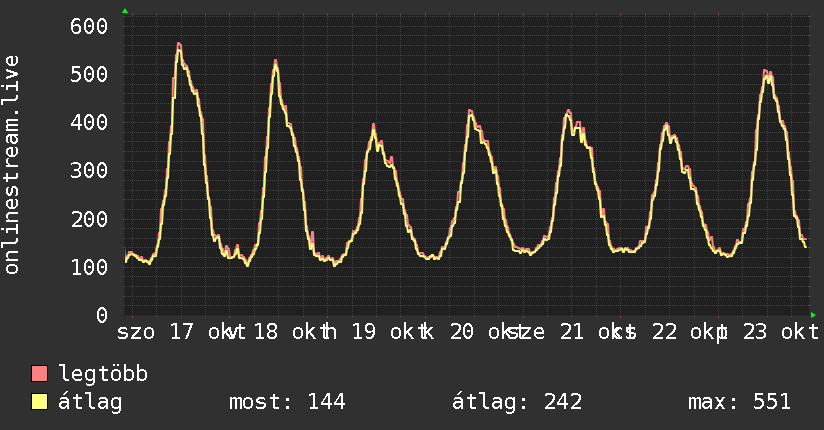Image resolution: width=824 pixels, height=430 pixels.
Task: Click the yellow átlag legend swatch
Action: click(x=39, y=402)
